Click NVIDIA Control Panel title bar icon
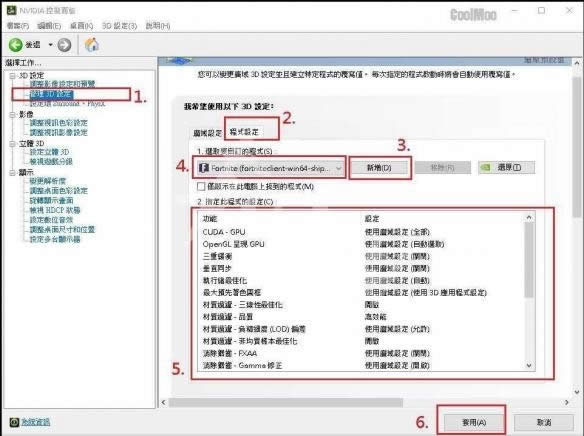This screenshot has width=584, height=436. point(12,10)
